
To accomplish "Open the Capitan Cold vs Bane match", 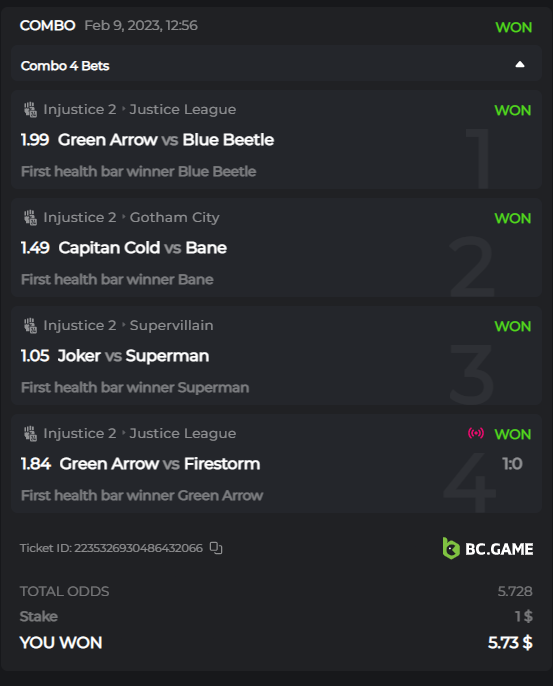I will point(143,248).
